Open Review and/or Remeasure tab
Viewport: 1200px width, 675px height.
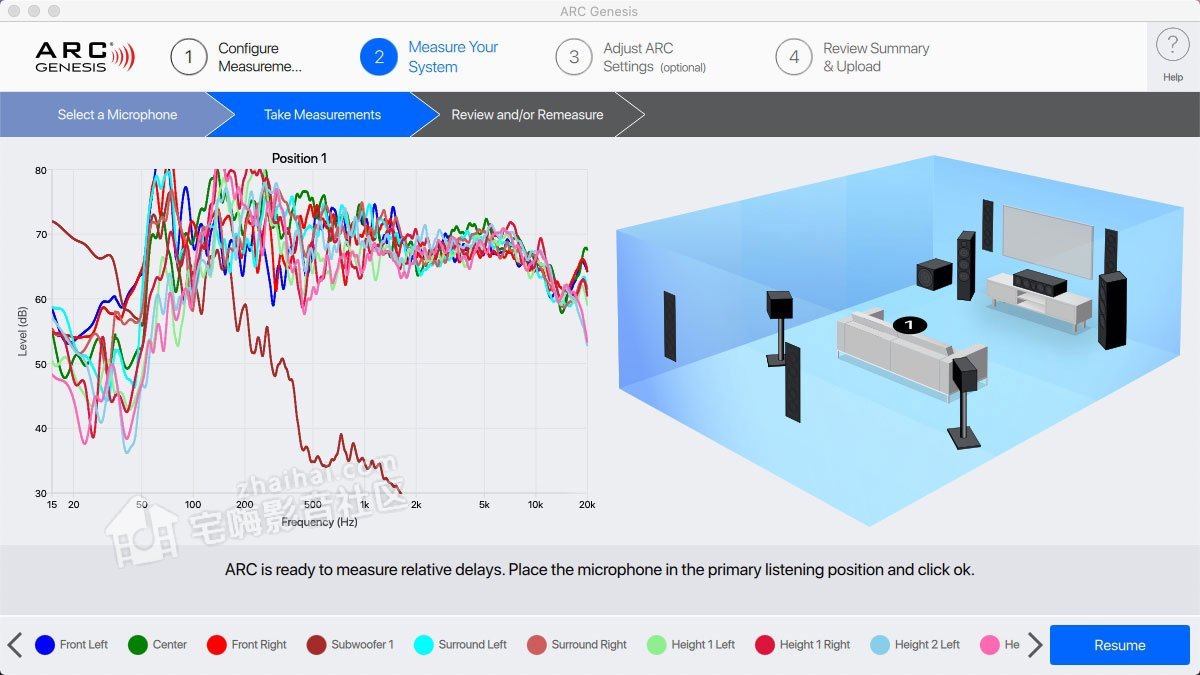coord(527,115)
